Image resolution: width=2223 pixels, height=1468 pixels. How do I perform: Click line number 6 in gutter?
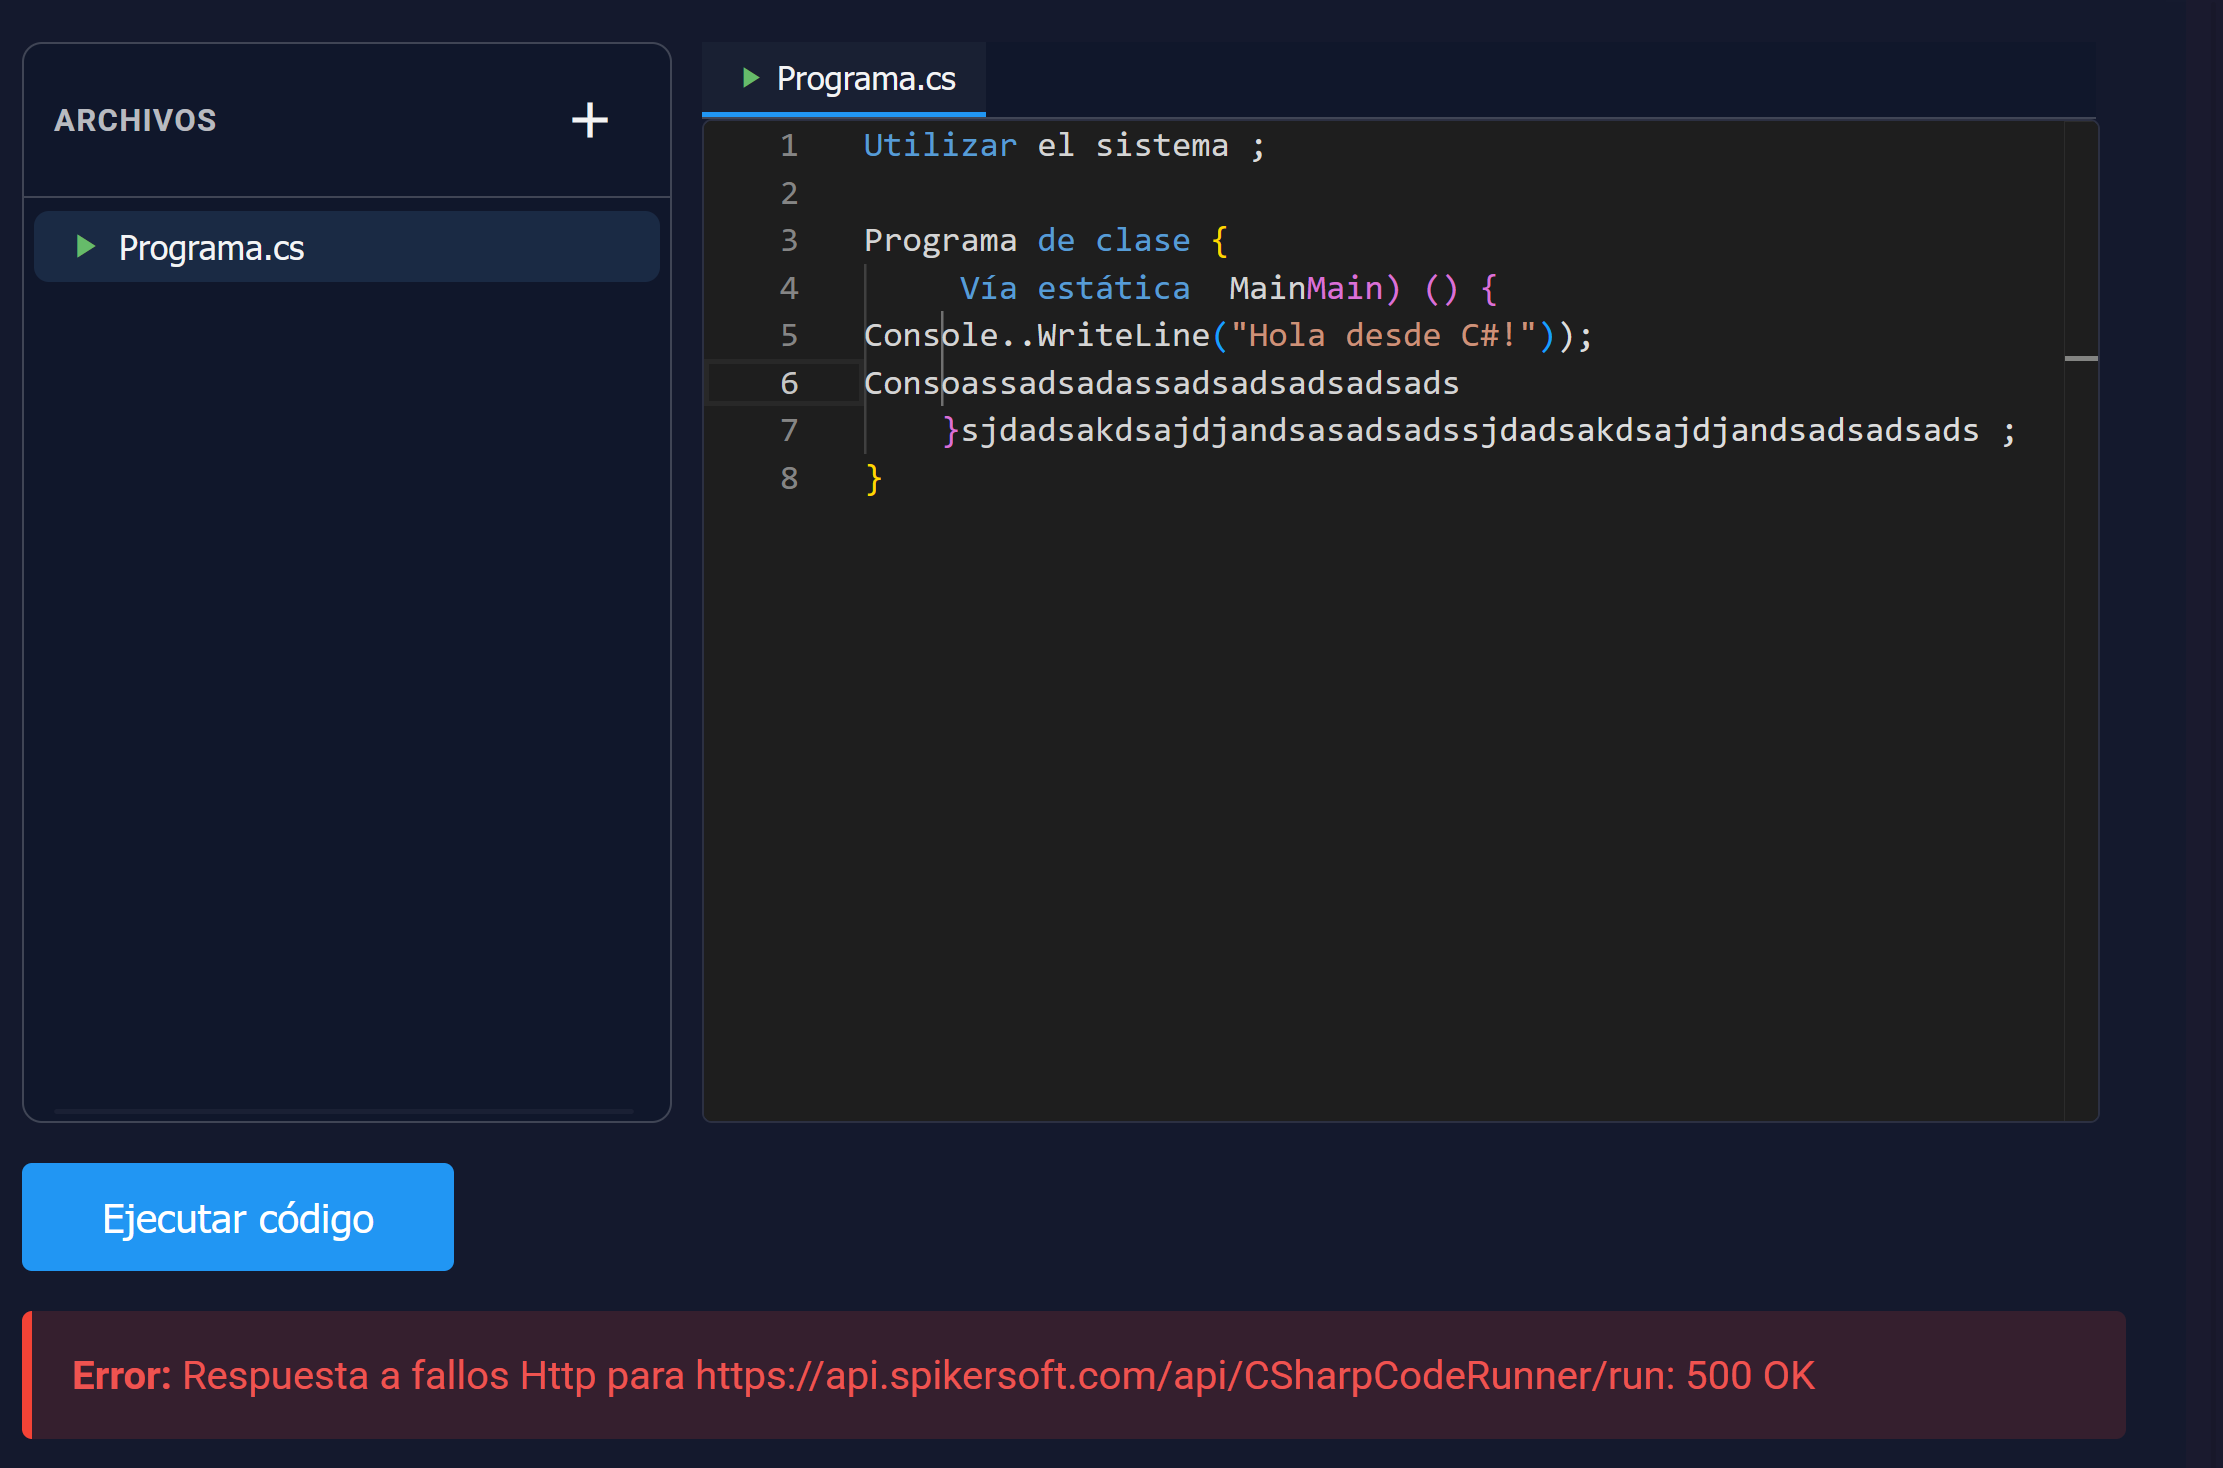pos(789,383)
